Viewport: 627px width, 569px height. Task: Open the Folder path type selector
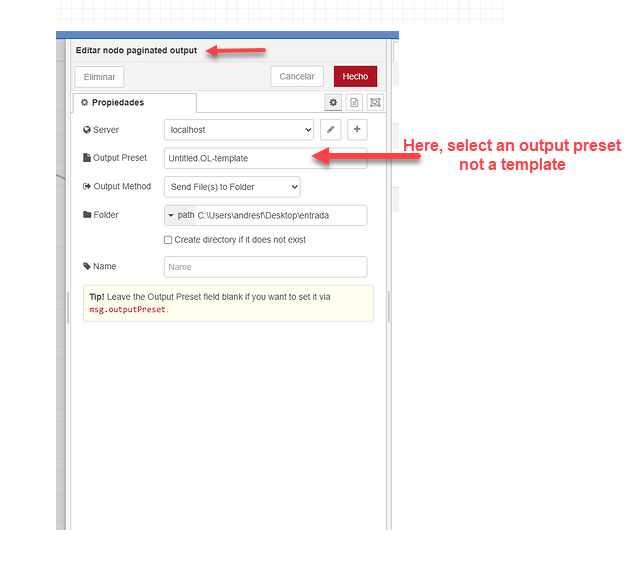pyautogui.click(x=180, y=215)
